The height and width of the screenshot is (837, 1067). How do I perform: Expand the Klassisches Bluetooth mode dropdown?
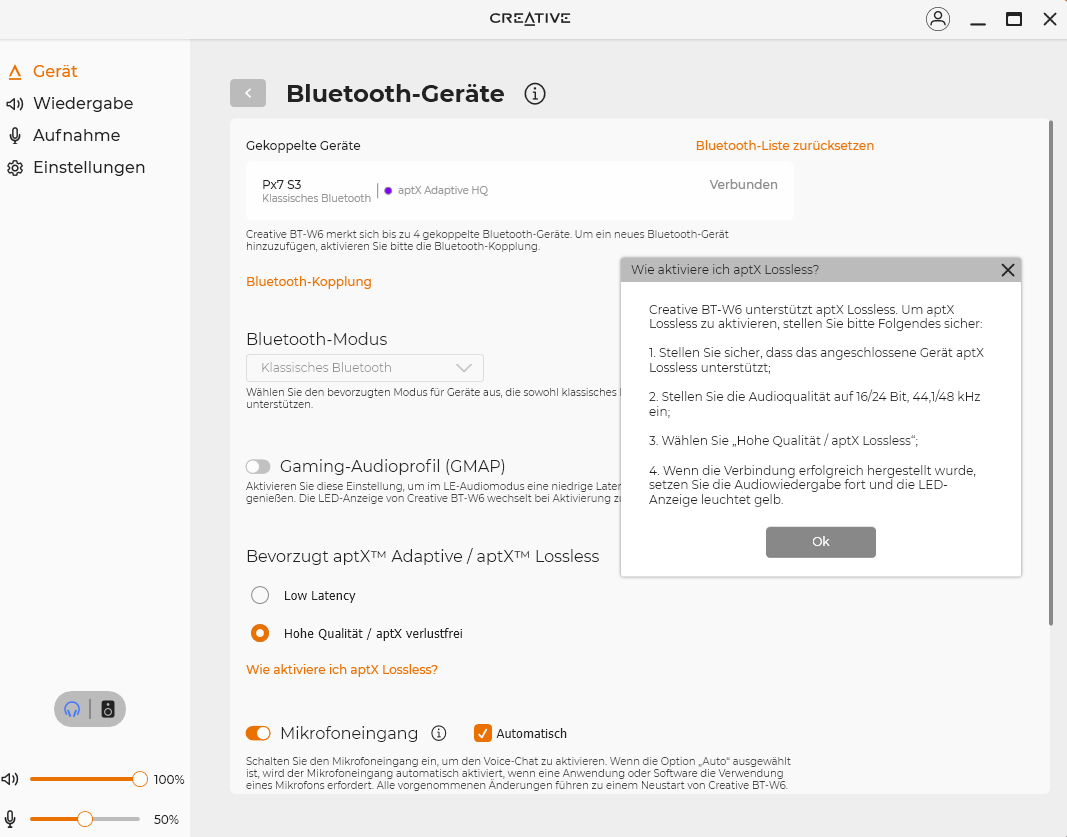point(365,367)
